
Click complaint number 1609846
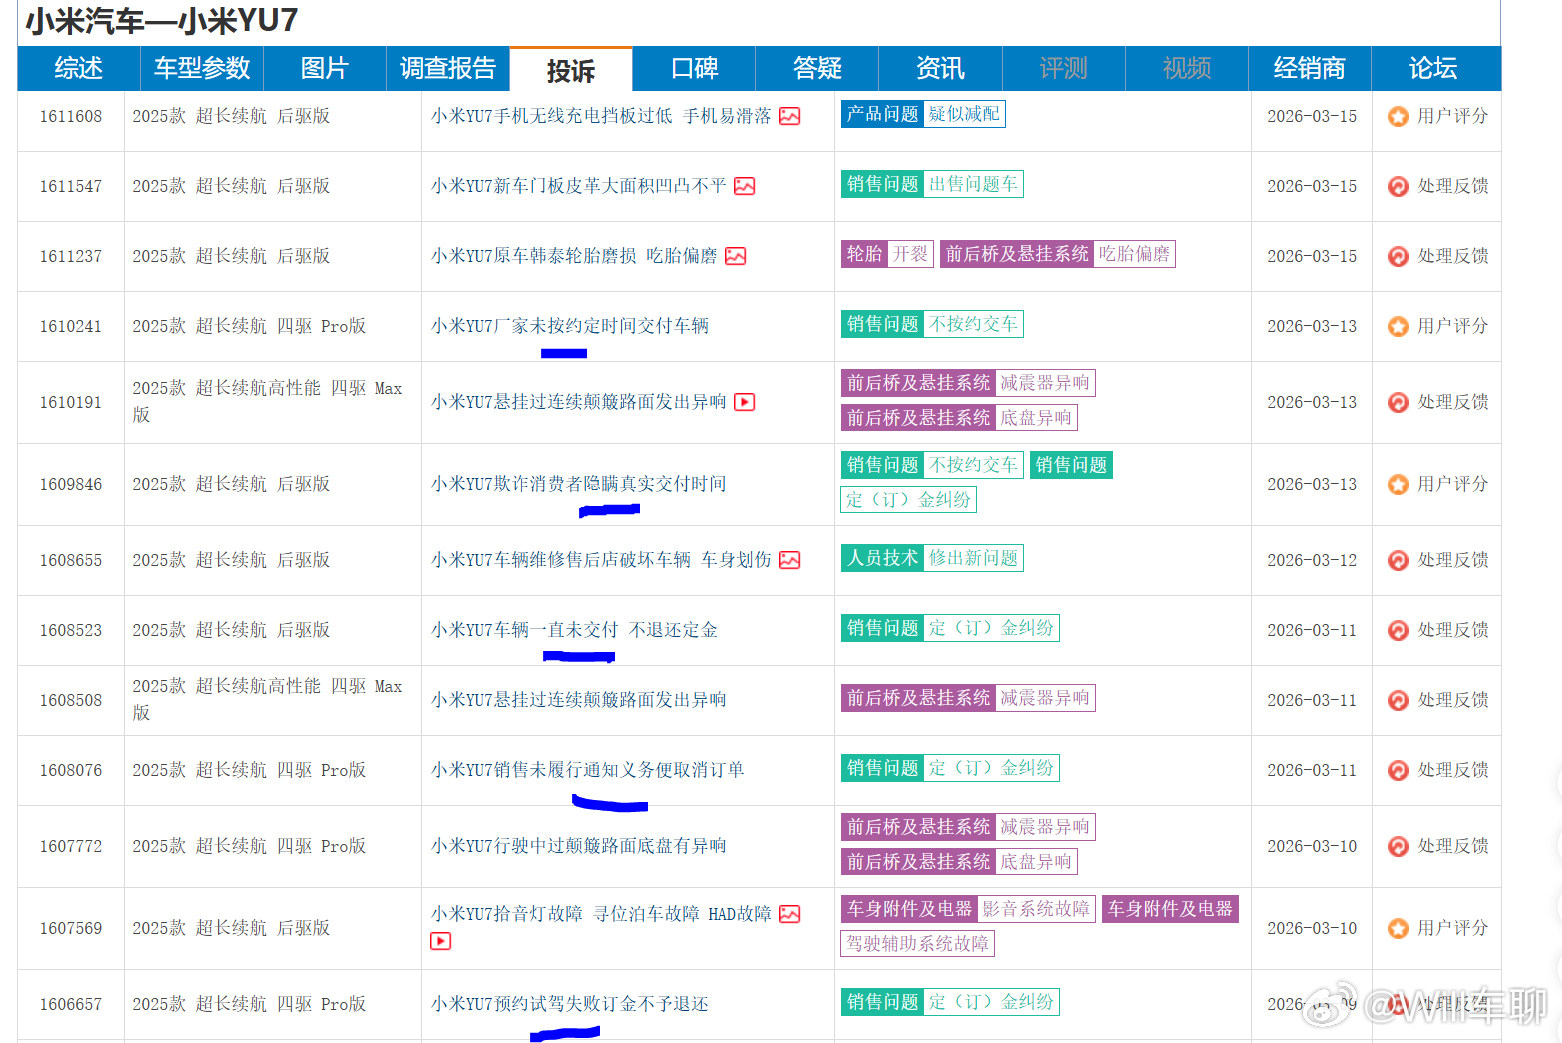tap(71, 484)
